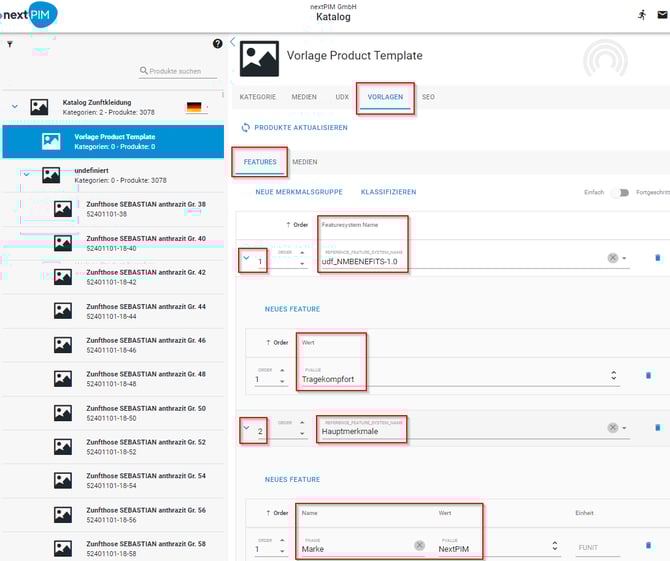Image resolution: width=670 pixels, height=561 pixels.
Task: Click Produkte aktualisieren button
Action: click(x=294, y=127)
